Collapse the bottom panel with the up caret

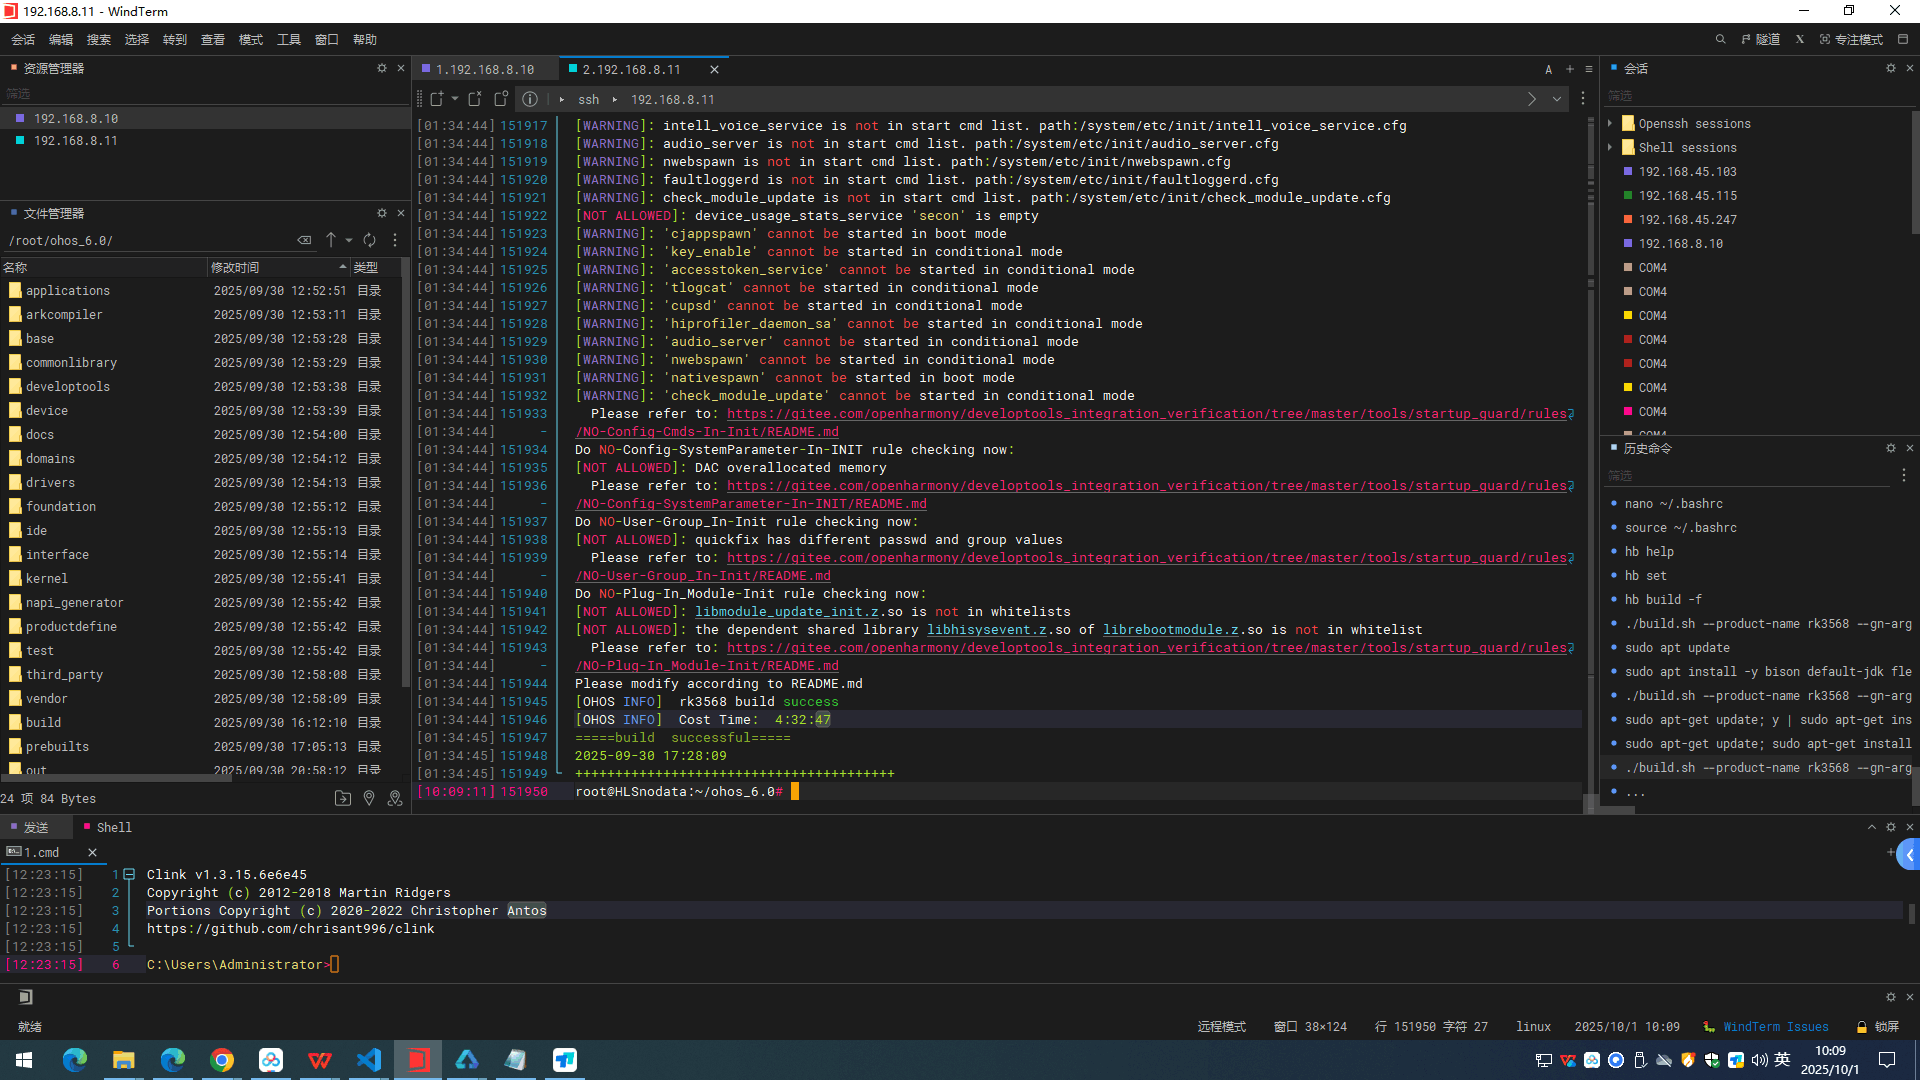coord(1872,827)
